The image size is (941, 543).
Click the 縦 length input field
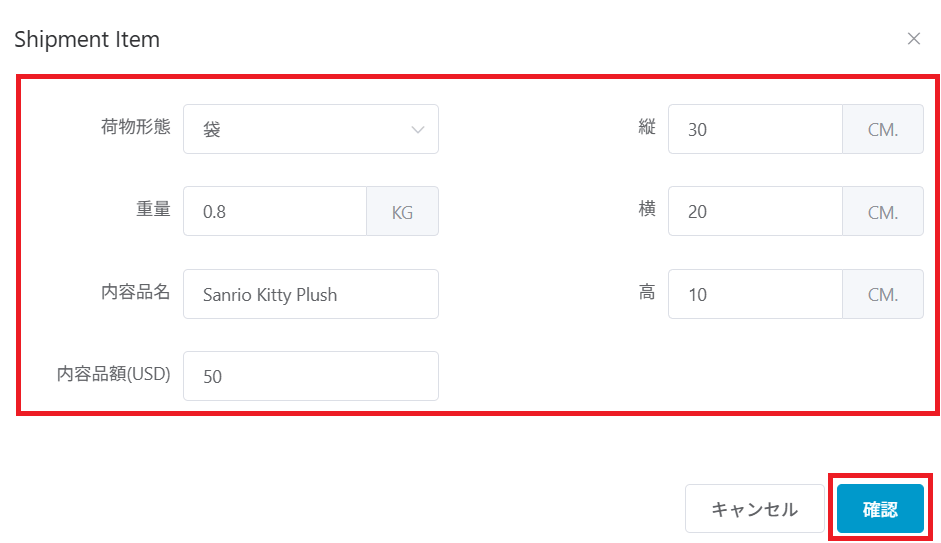[x=755, y=129]
